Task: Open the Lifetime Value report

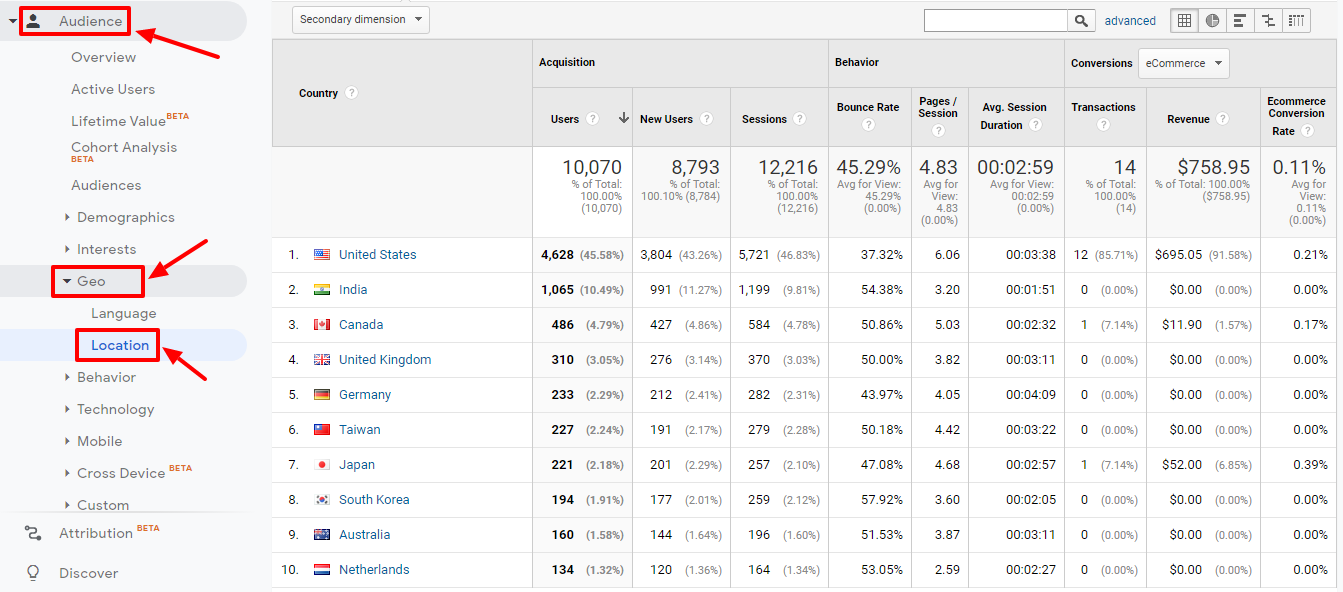Action: pyautogui.click(x=118, y=121)
